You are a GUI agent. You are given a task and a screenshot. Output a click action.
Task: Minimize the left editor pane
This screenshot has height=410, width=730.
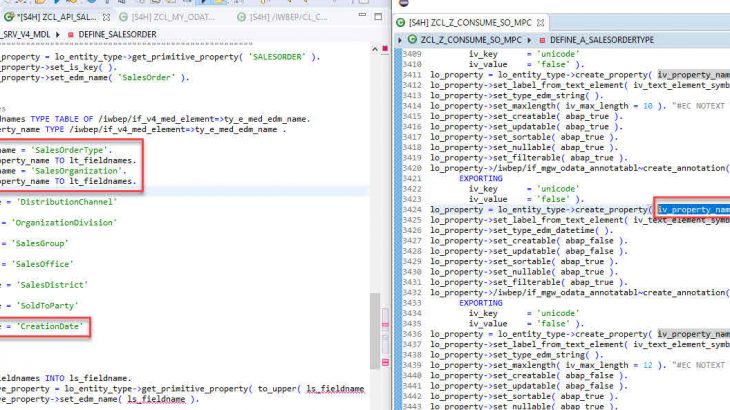pyautogui.click(x=362, y=16)
